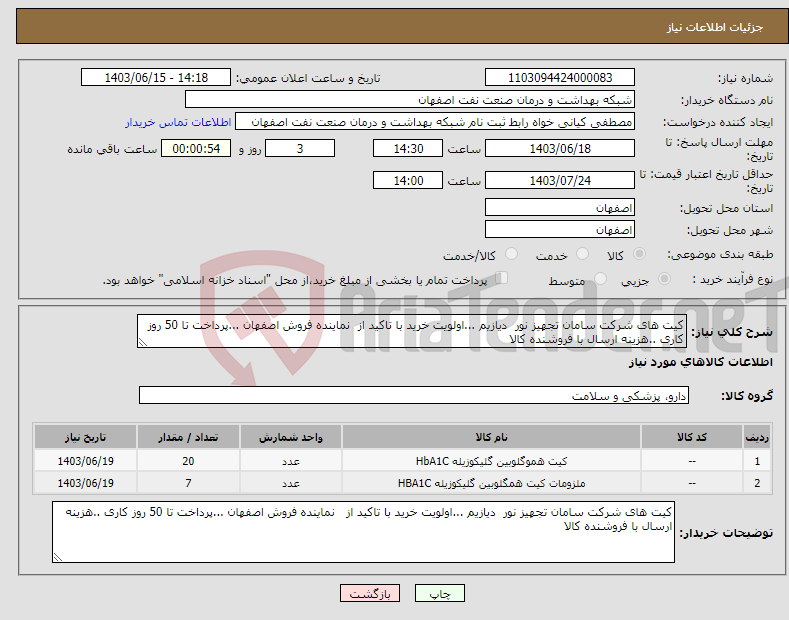This screenshot has height=620, width=789.
Task: Click item name ملزومات کیت همگلوبین گلیکوزیله HBA1C
Action: (491, 483)
